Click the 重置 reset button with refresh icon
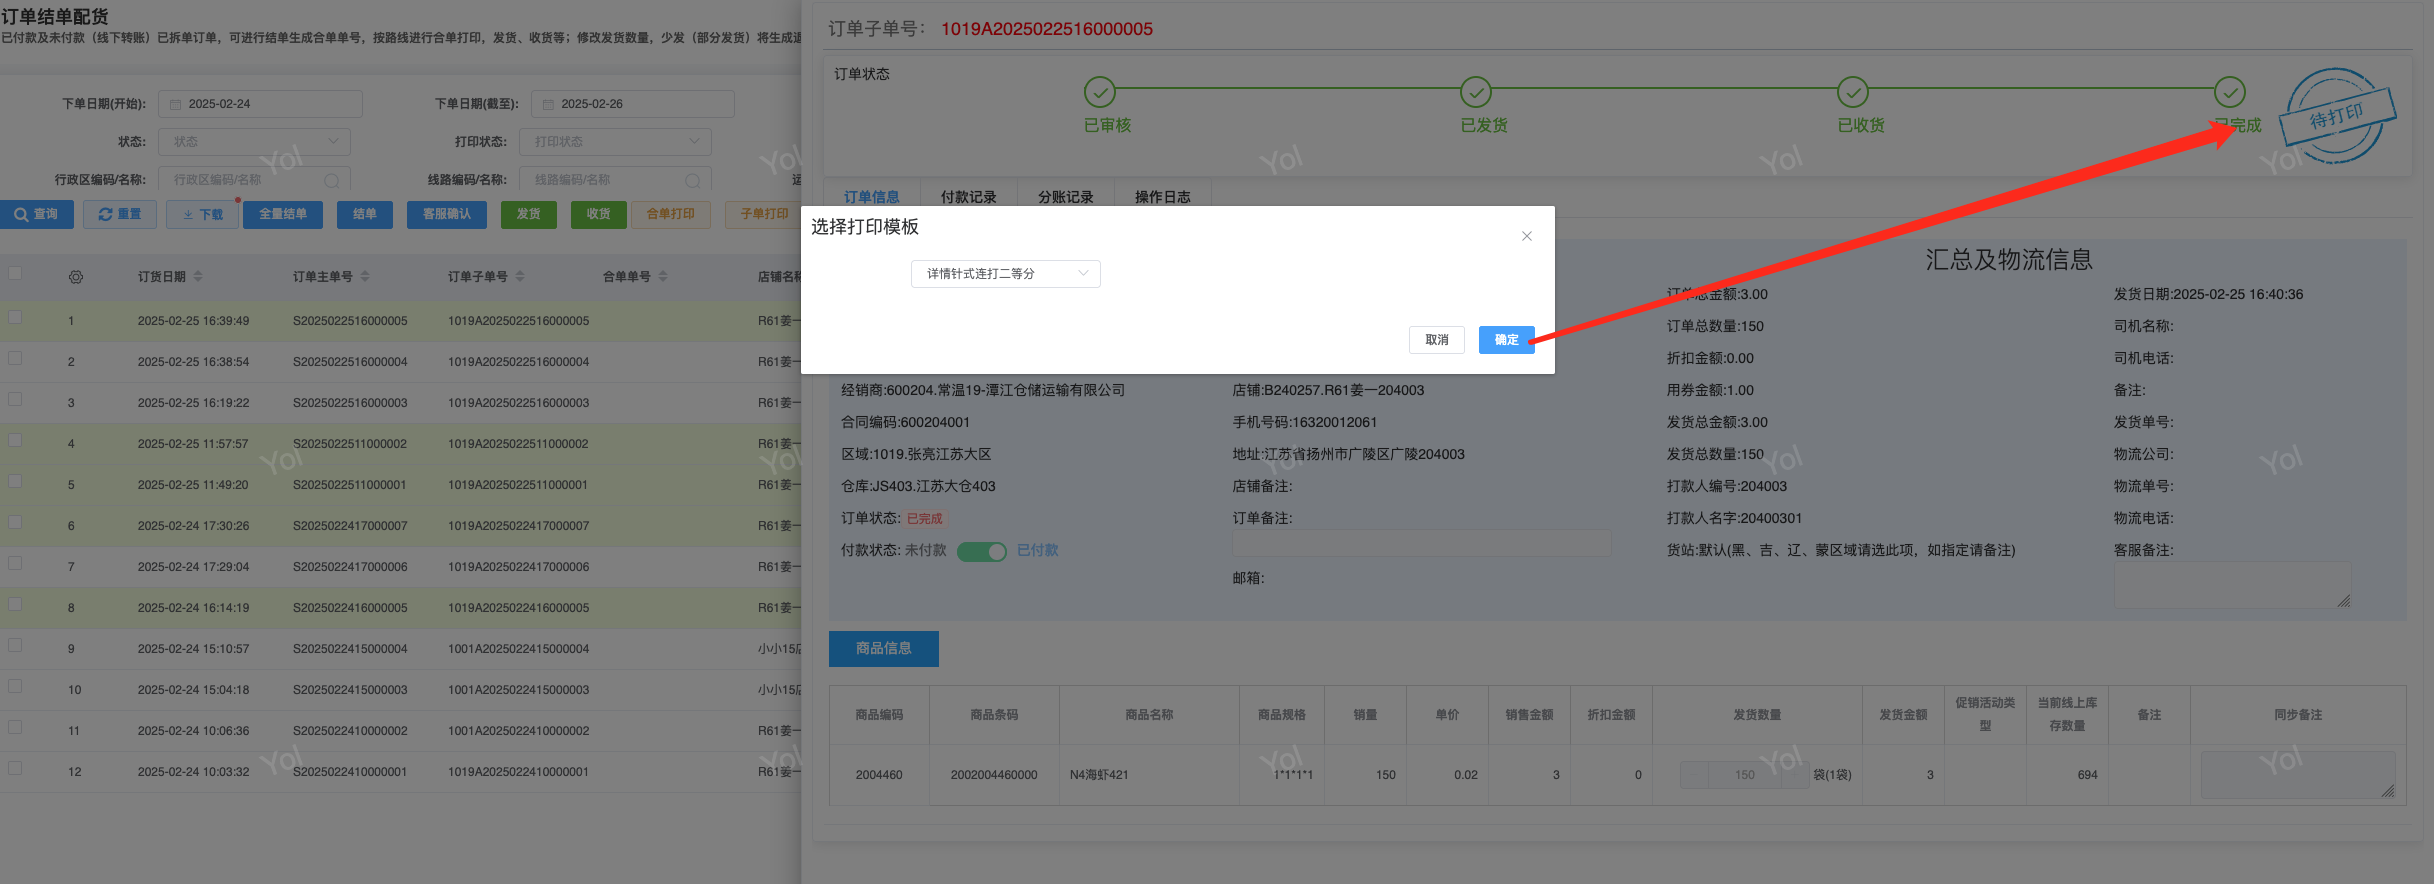 click(x=120, y=215)
